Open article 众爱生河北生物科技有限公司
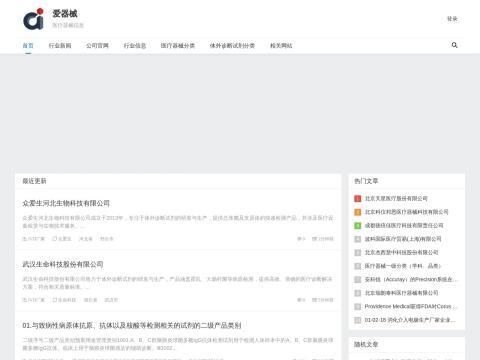Screen dimensions: 480x360 [66, 203]
